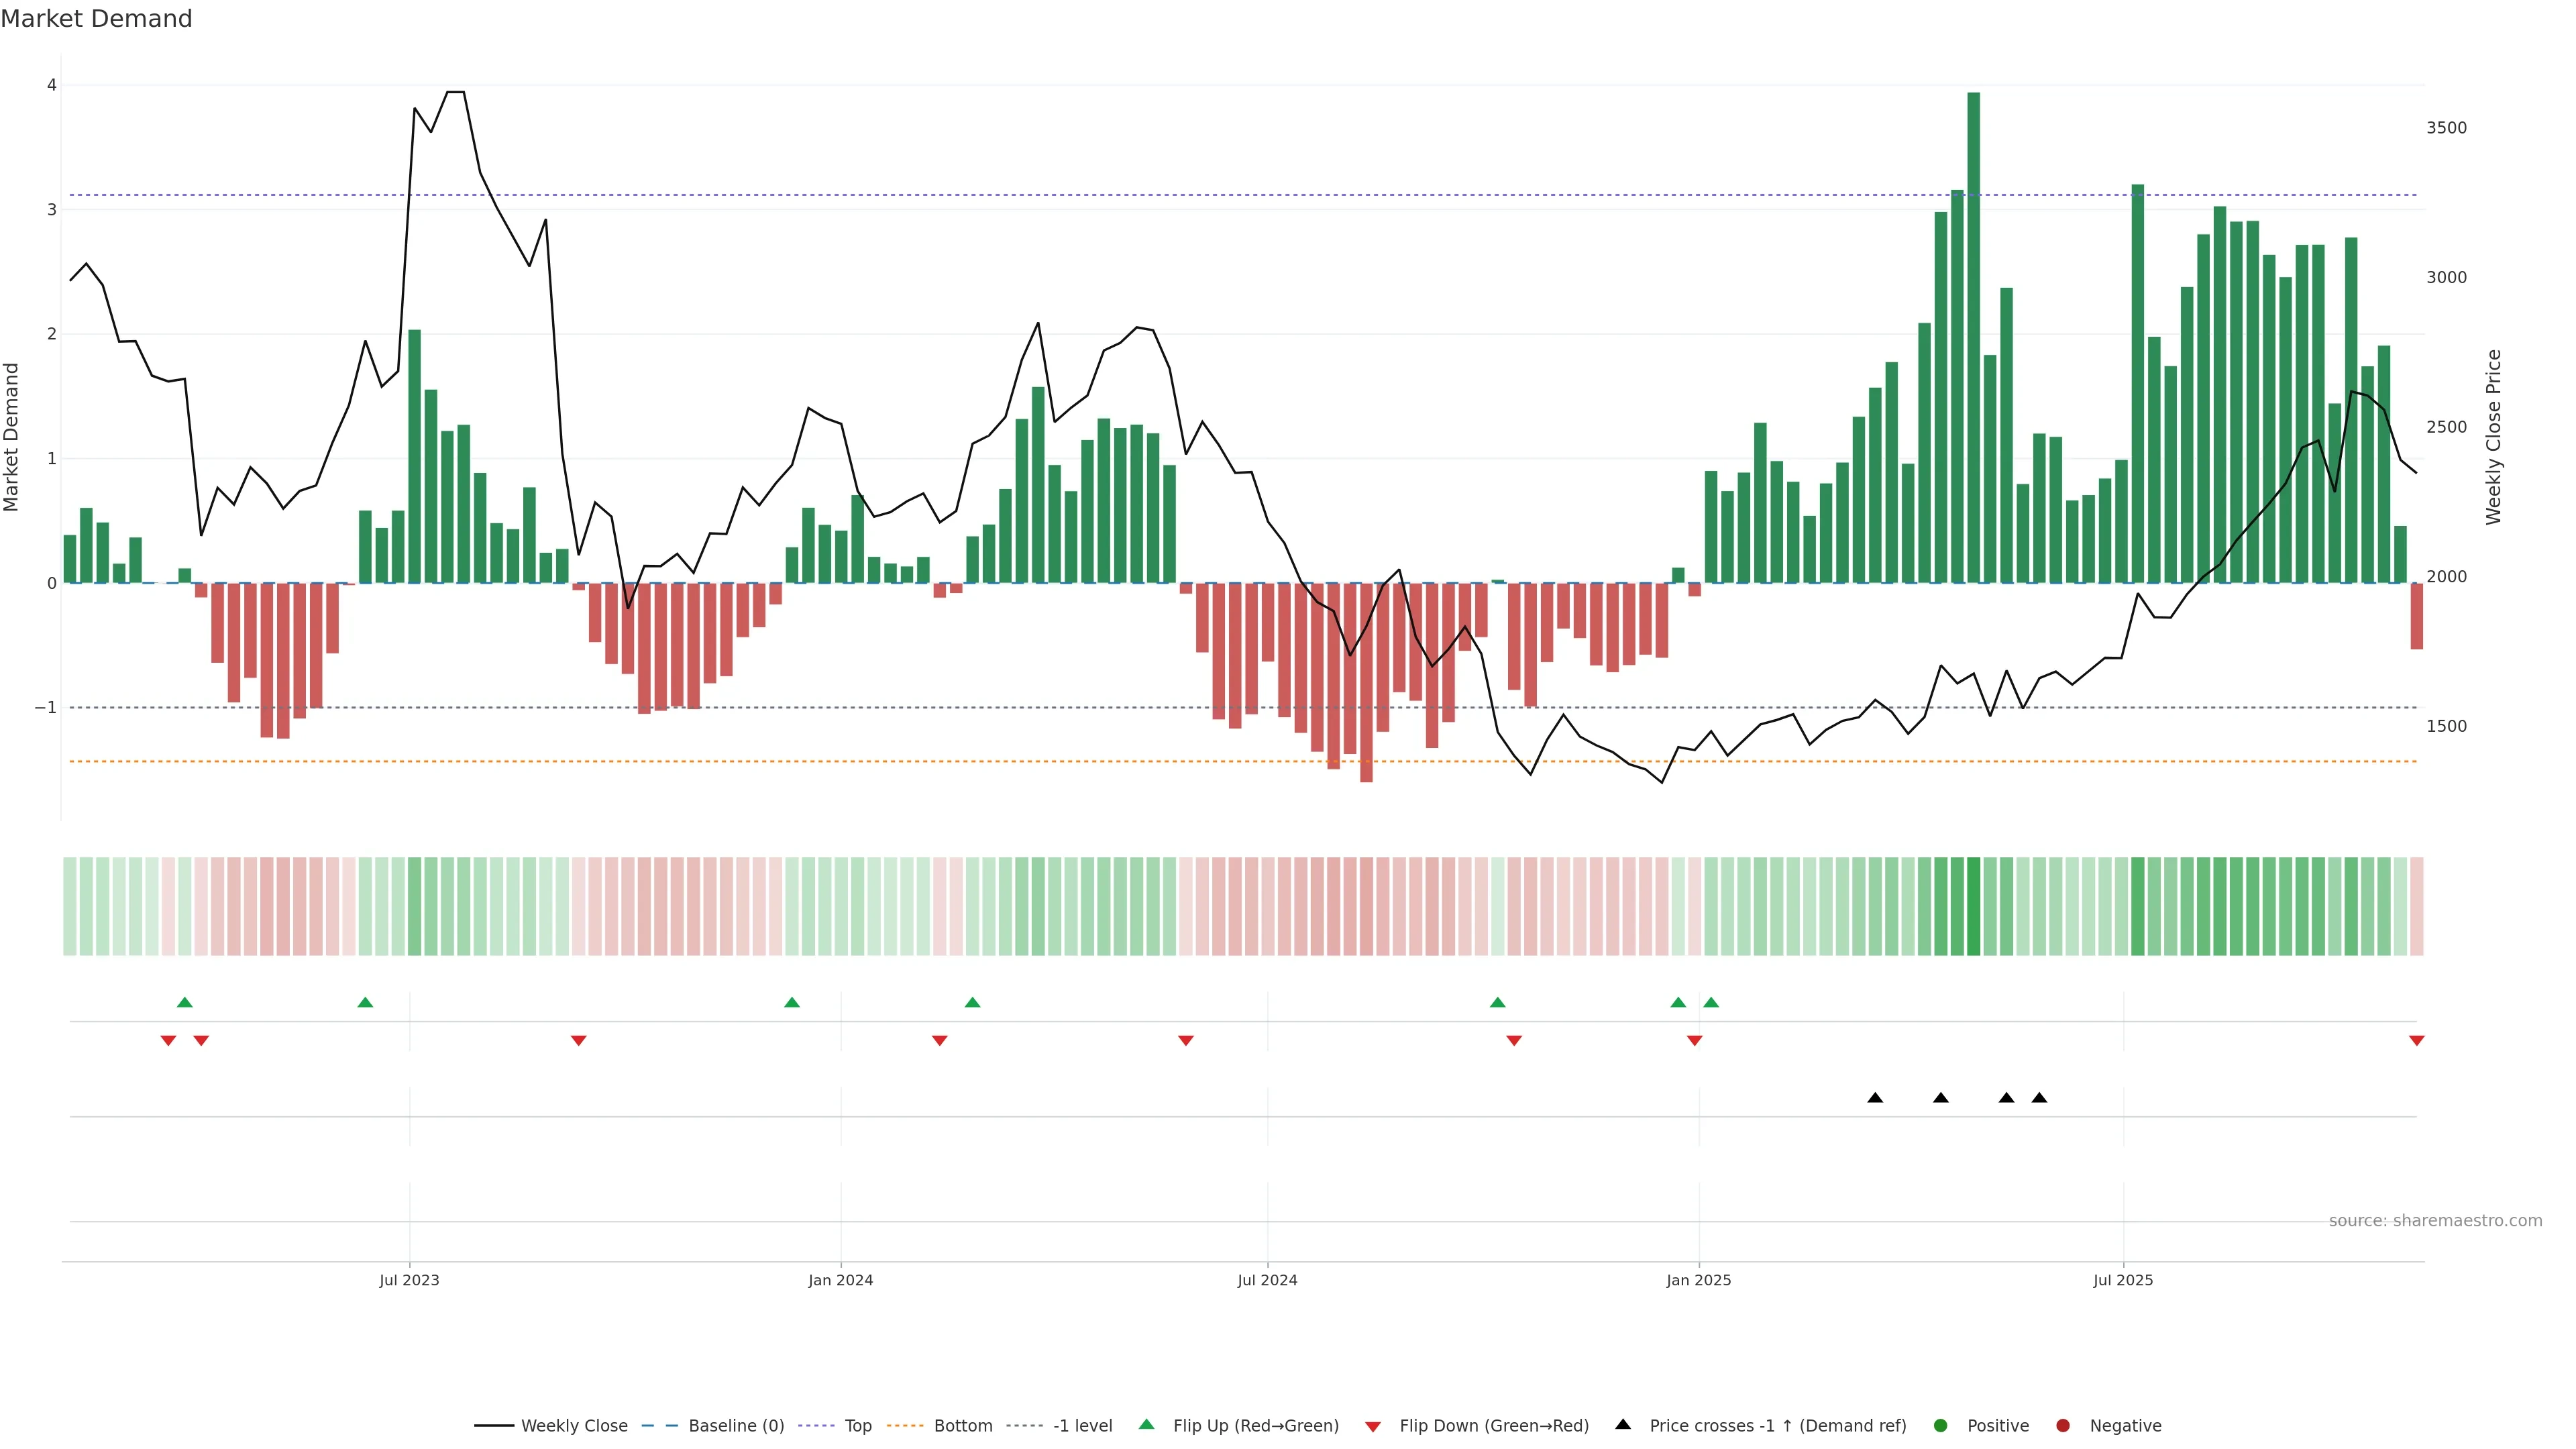The image size is (2576, 1449).
Task: Click the last red flip-down marker at right
Action: (x=2417, y=1041)
